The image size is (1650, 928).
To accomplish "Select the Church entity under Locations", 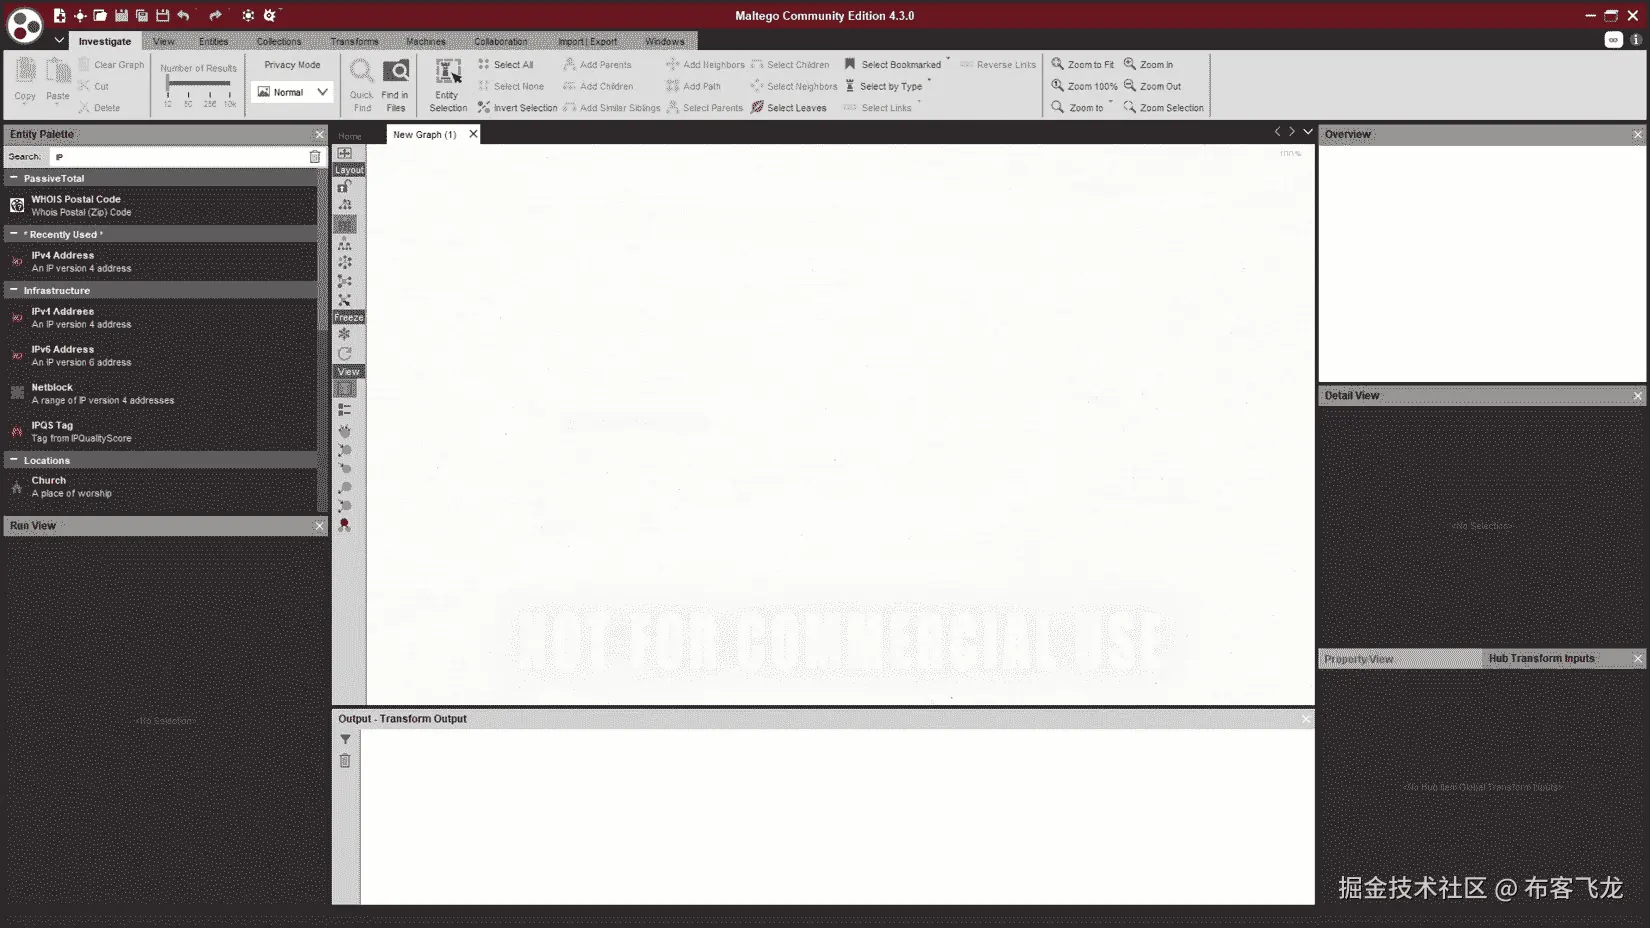I will [162, 486].
